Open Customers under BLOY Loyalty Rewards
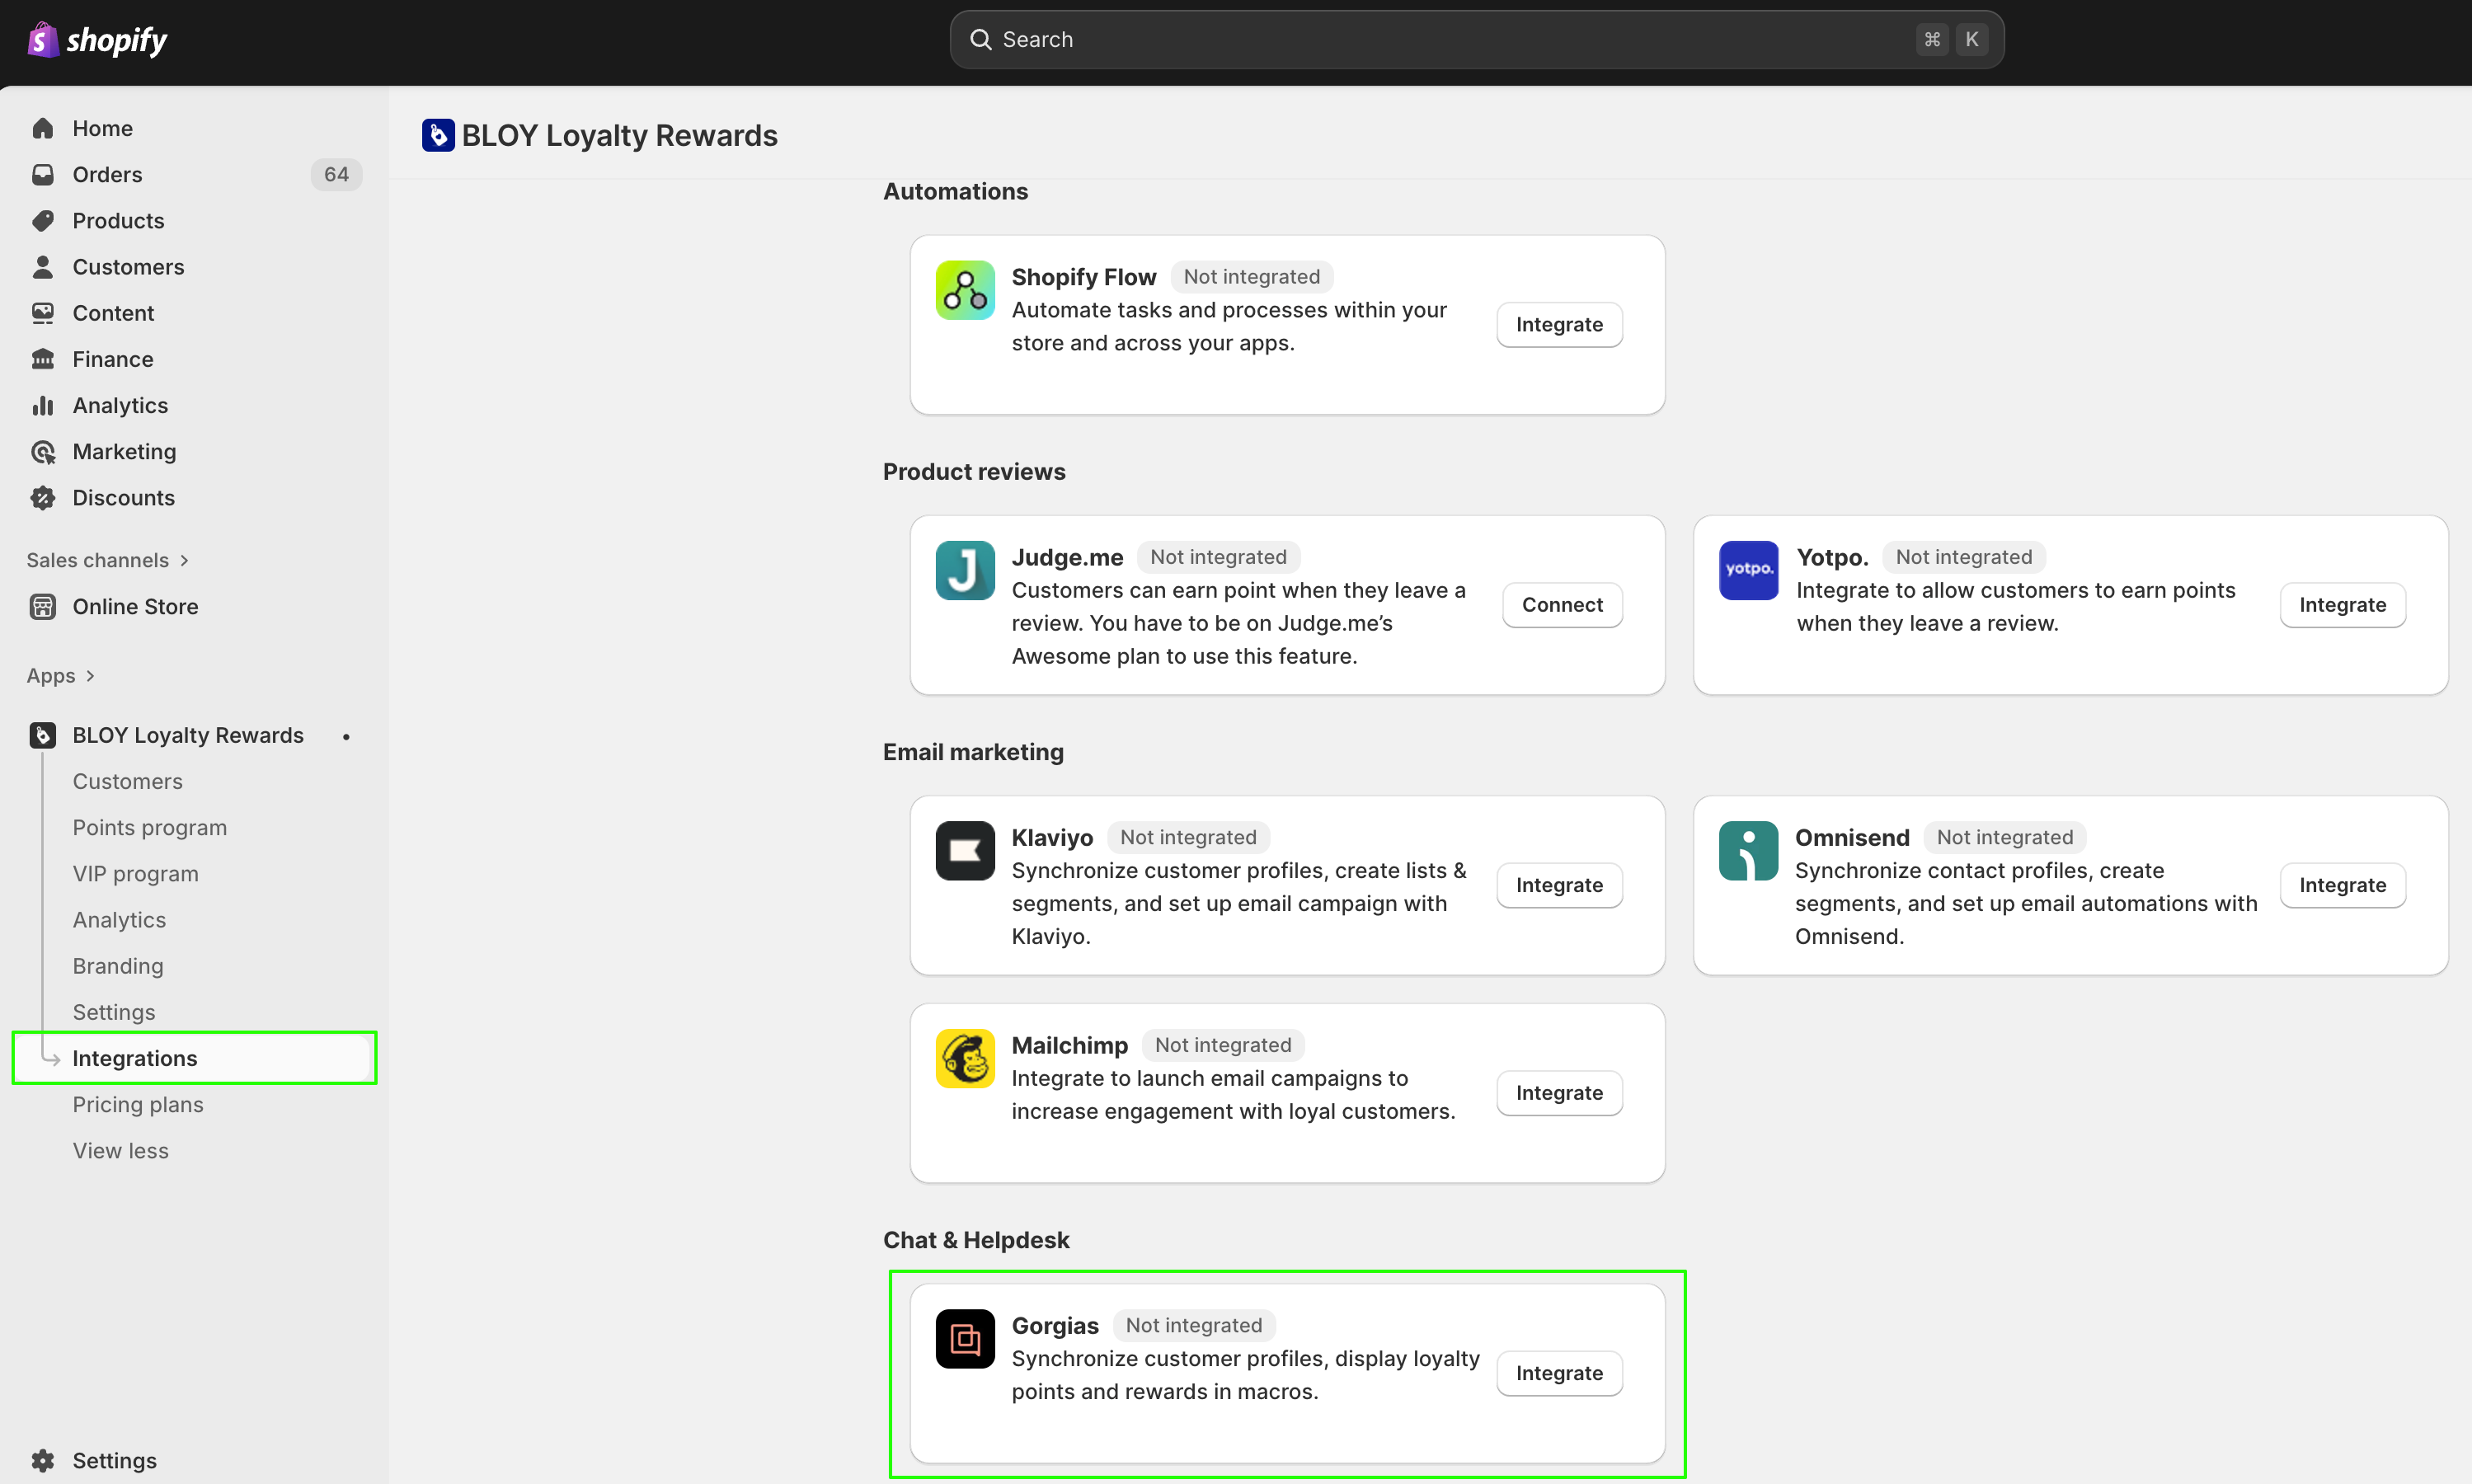 (128, 782)
